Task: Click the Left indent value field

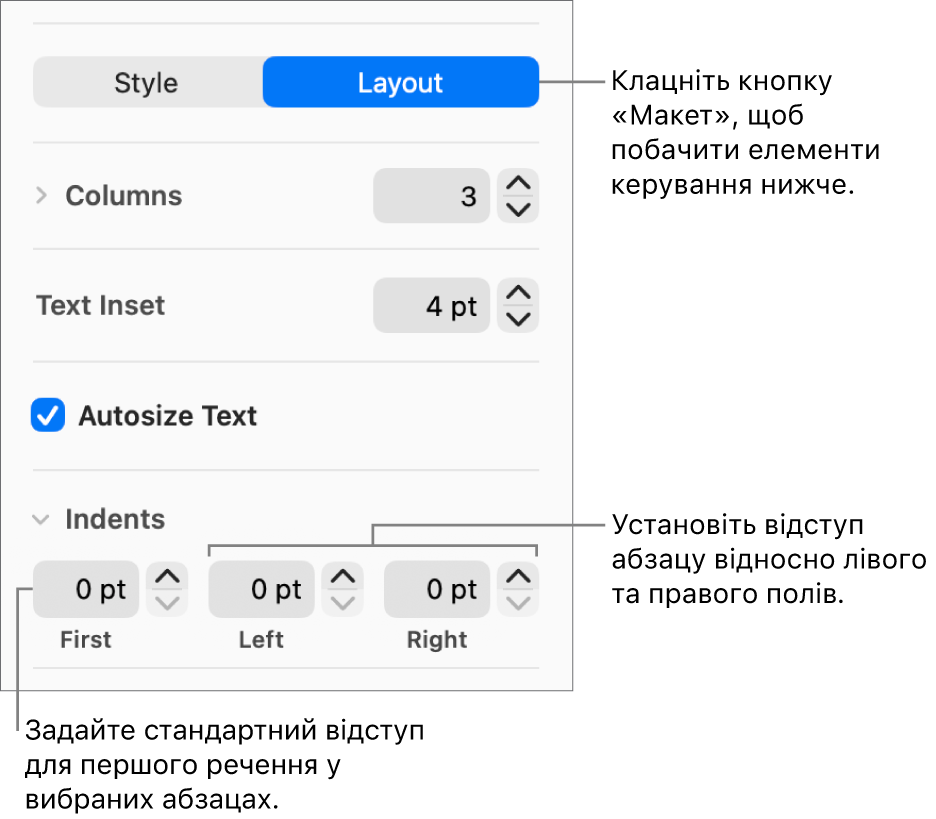Action: coord(261,590)
